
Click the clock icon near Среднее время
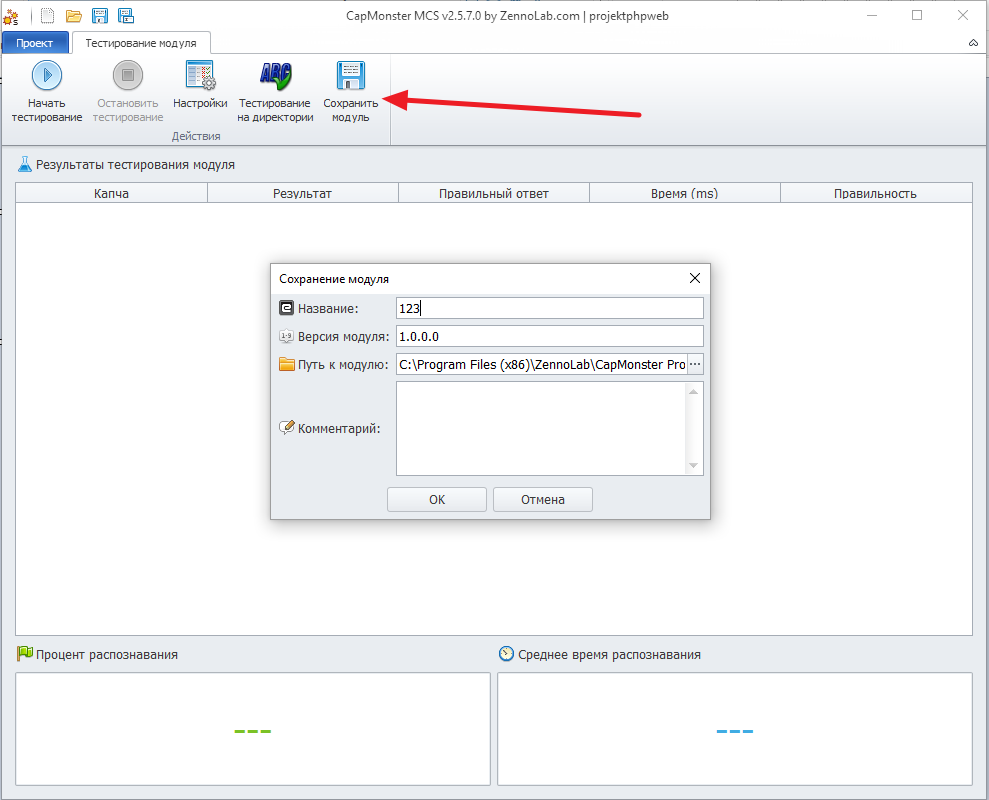506,654
